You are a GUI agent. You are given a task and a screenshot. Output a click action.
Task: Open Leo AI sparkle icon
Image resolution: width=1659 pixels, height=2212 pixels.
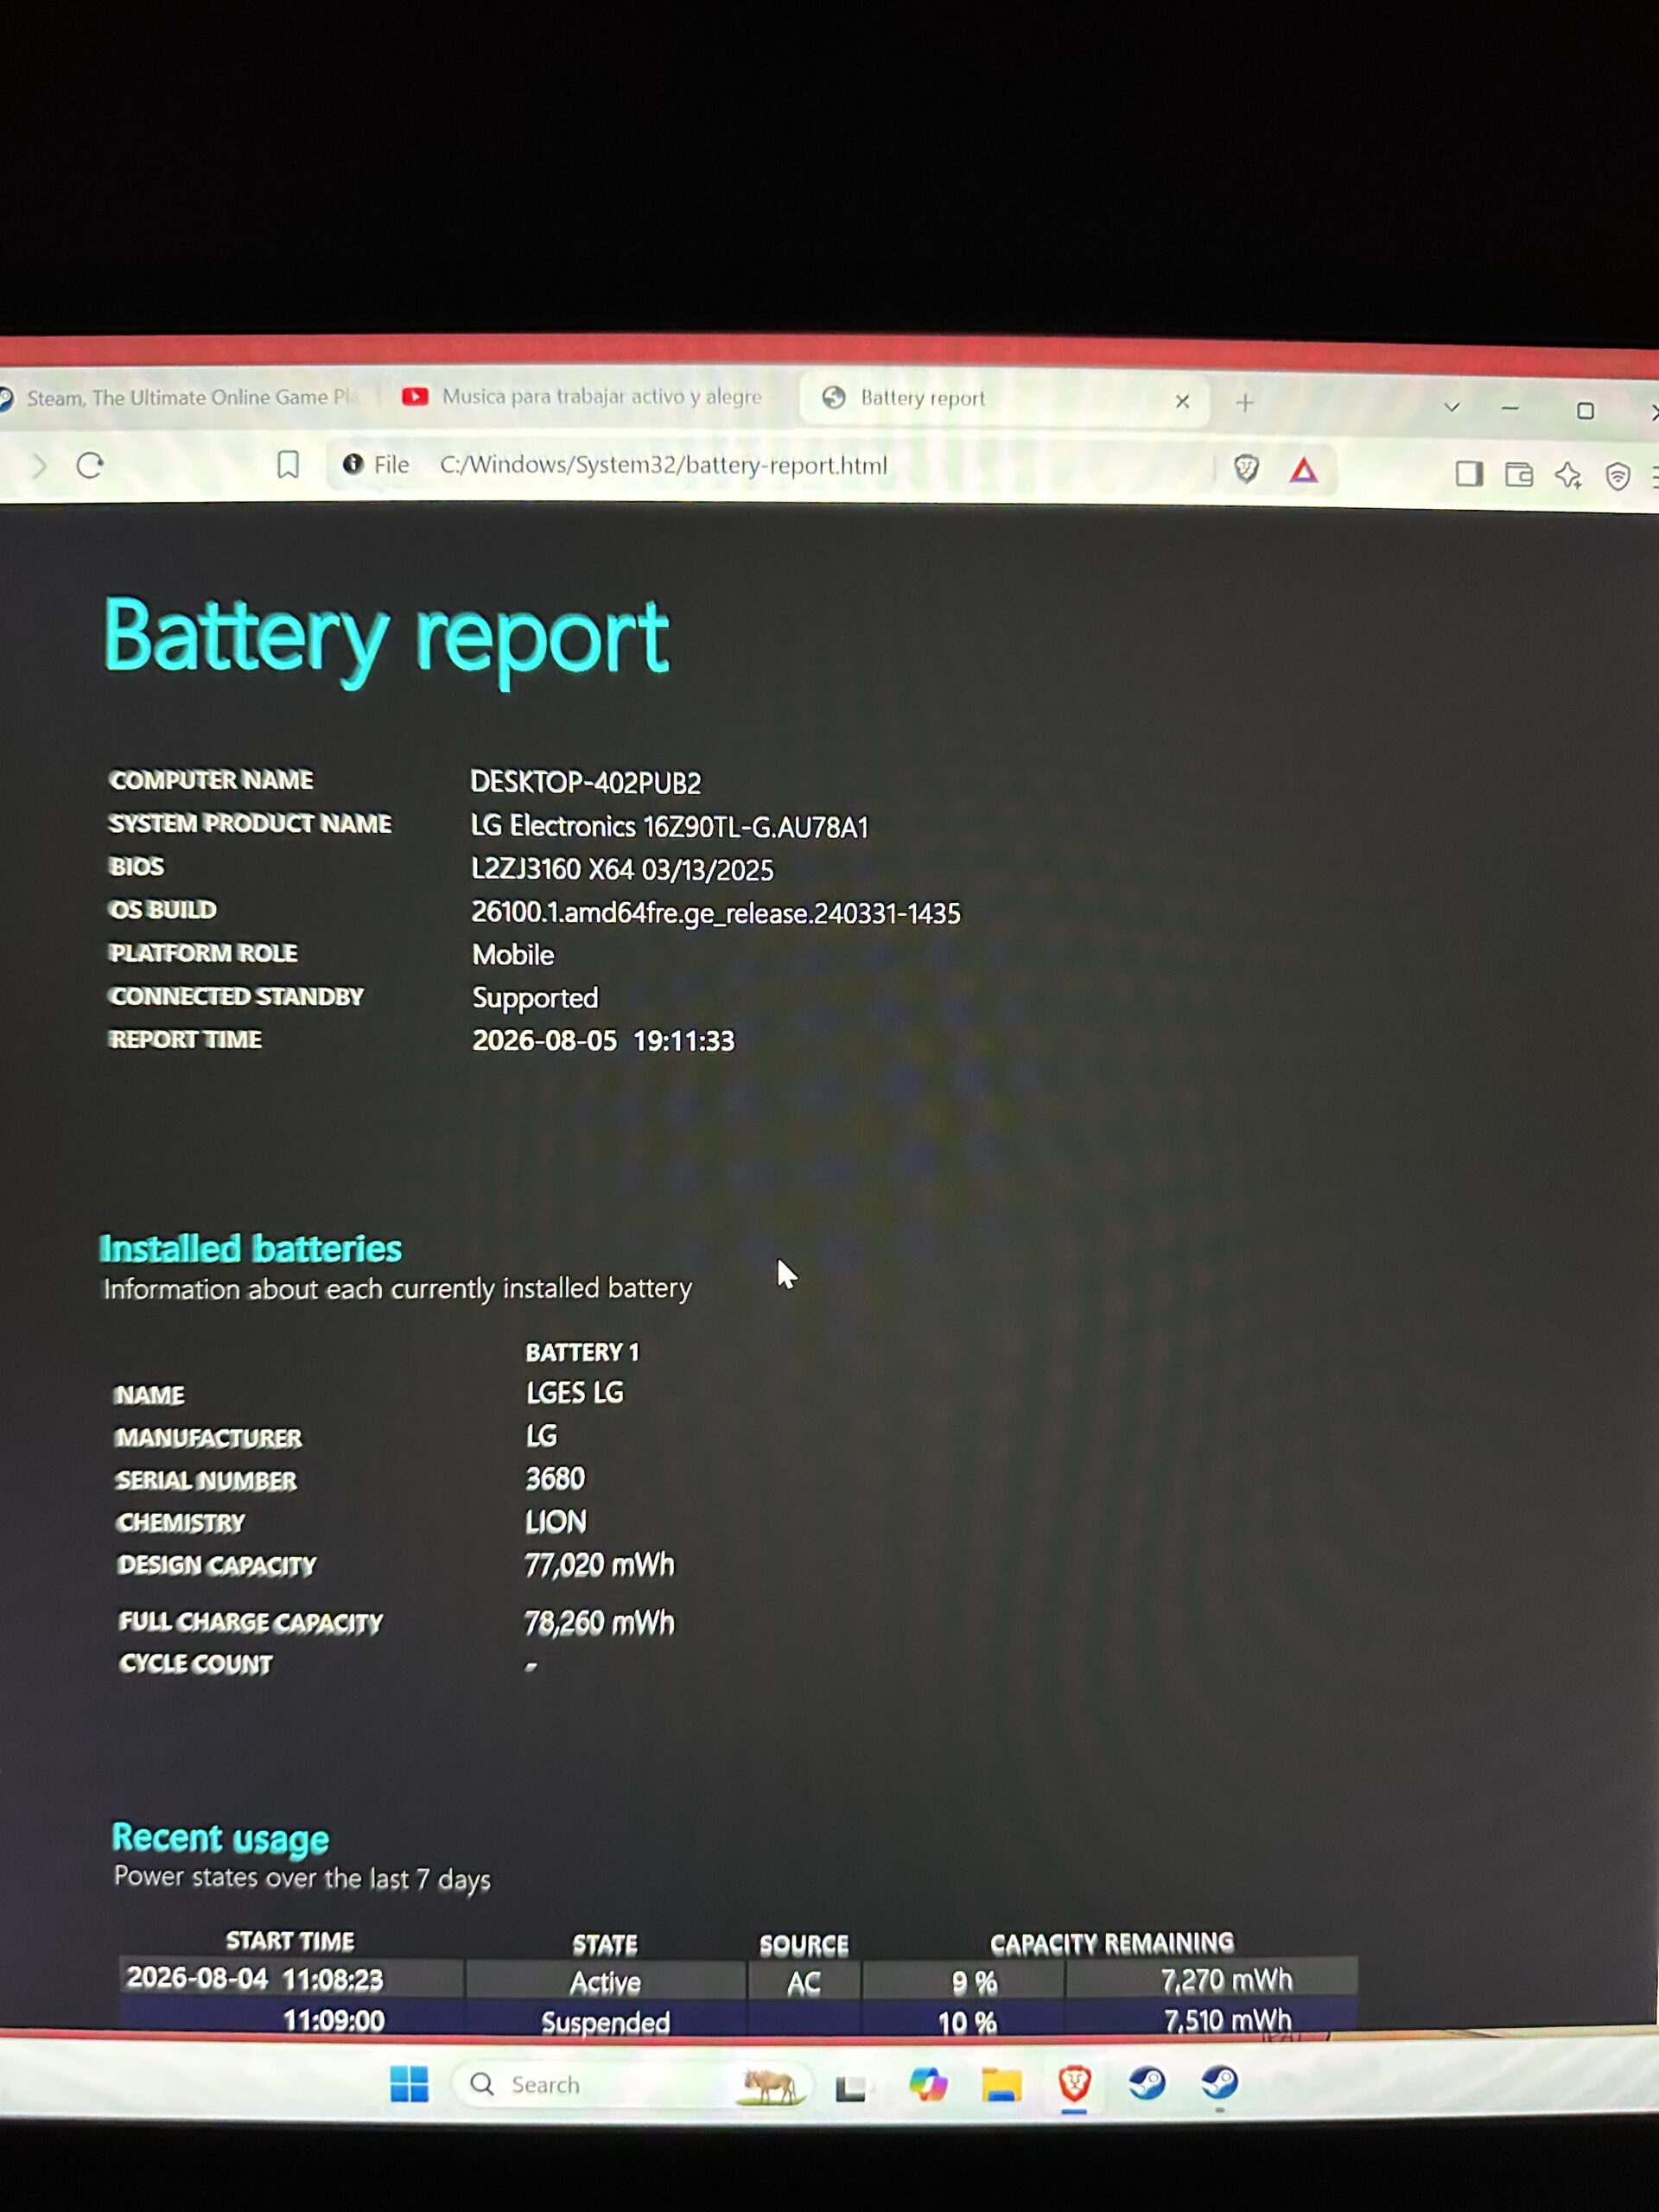1568,475
